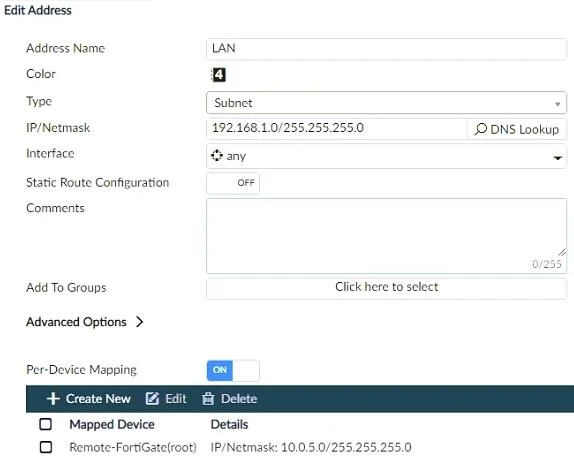Click Edit in the mapping toolbar
Screen dimensions: 574x456
[x=166, y=399]
